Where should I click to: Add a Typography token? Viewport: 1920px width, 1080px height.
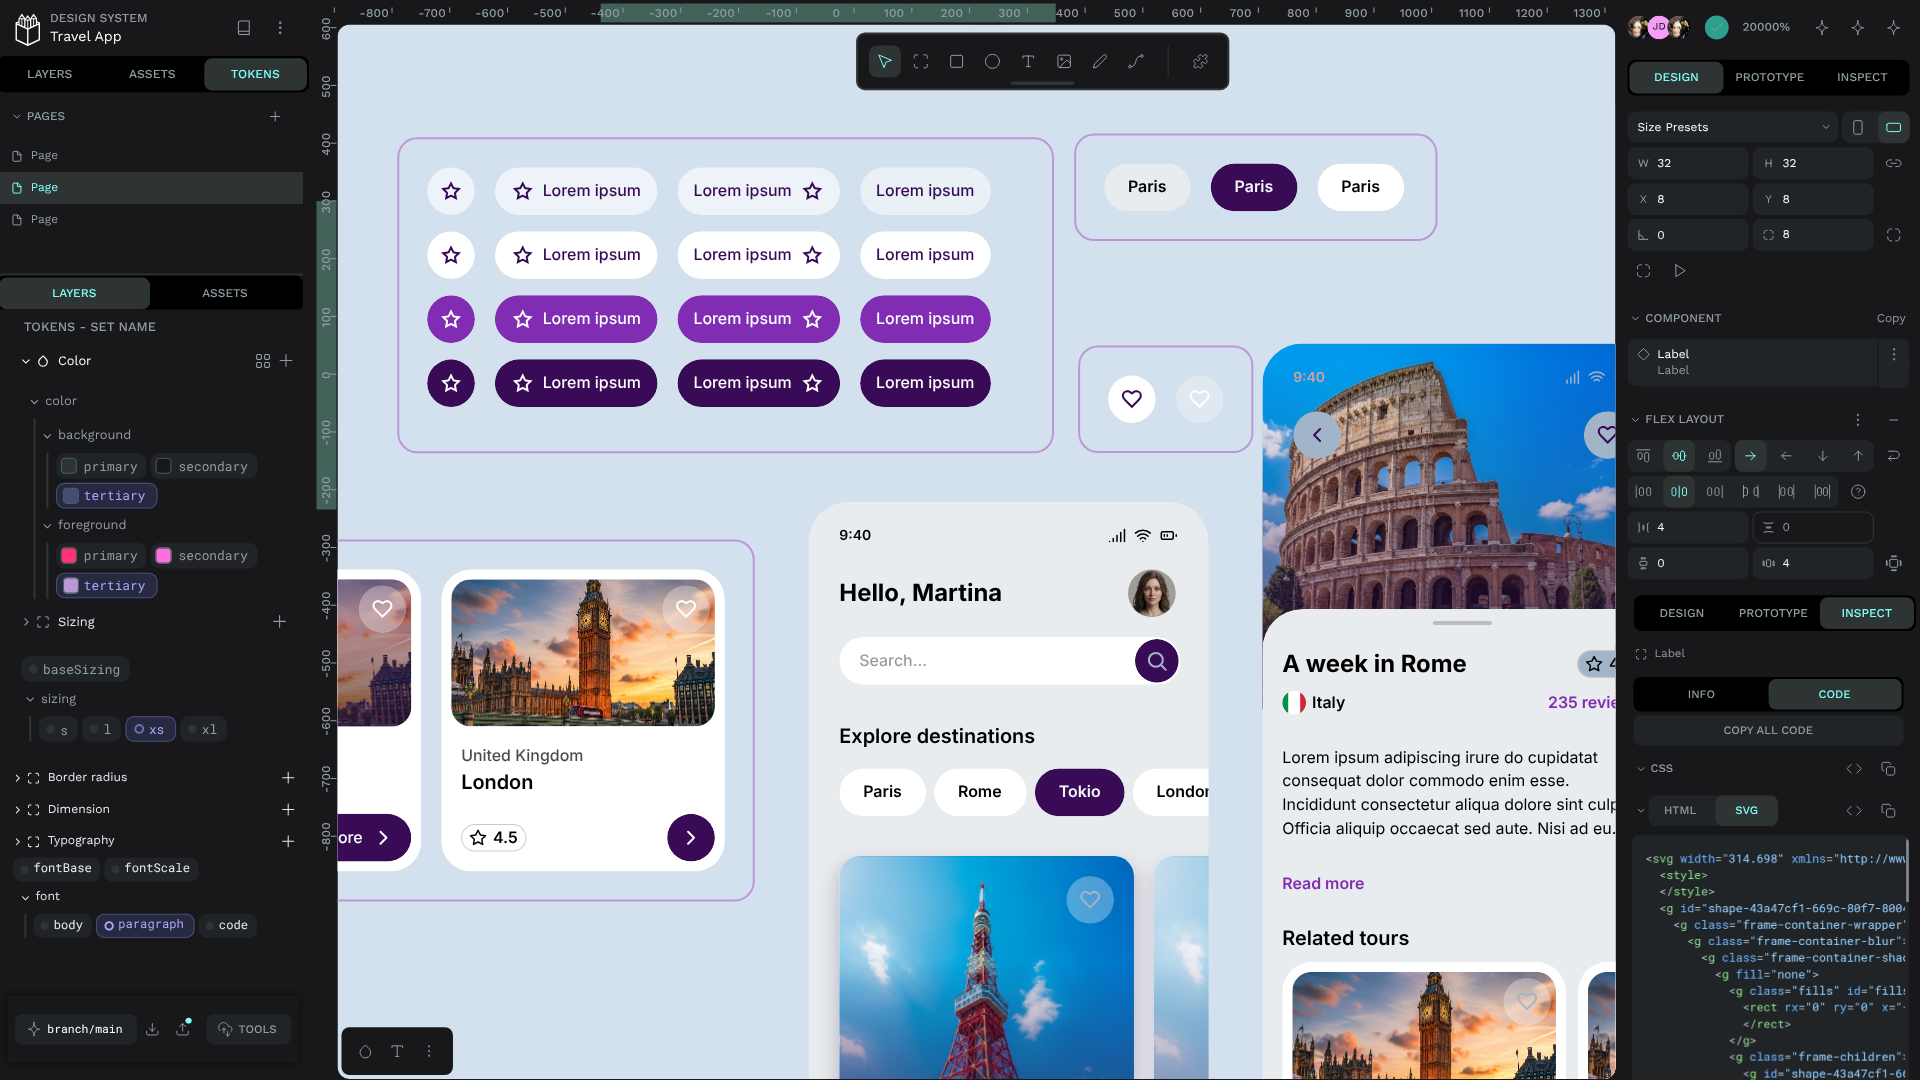pyautogui.click(x=288, y=842)
